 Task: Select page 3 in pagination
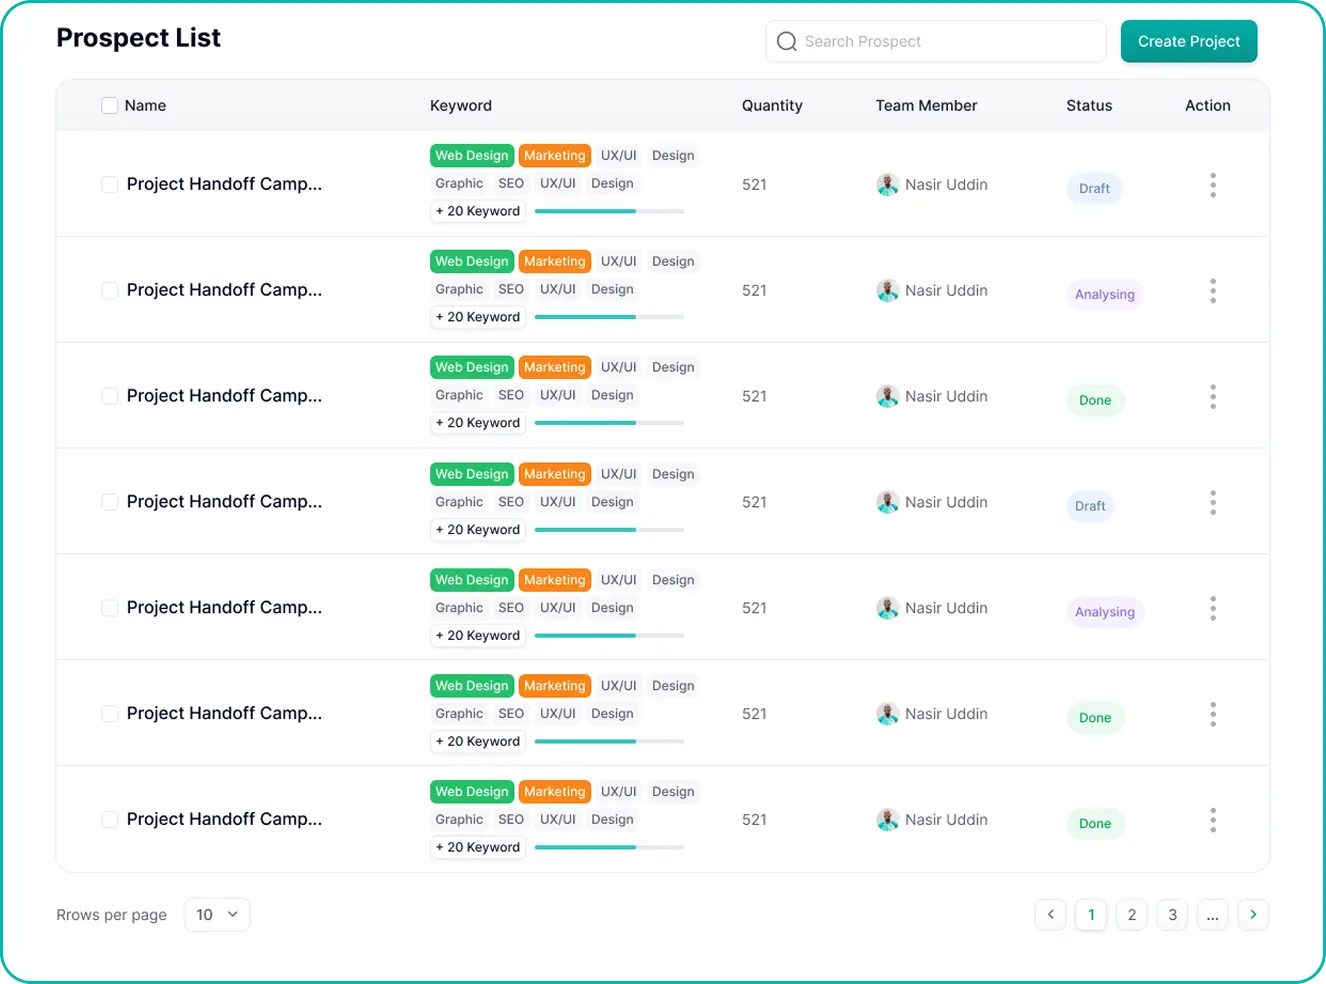pos(1172,914)
